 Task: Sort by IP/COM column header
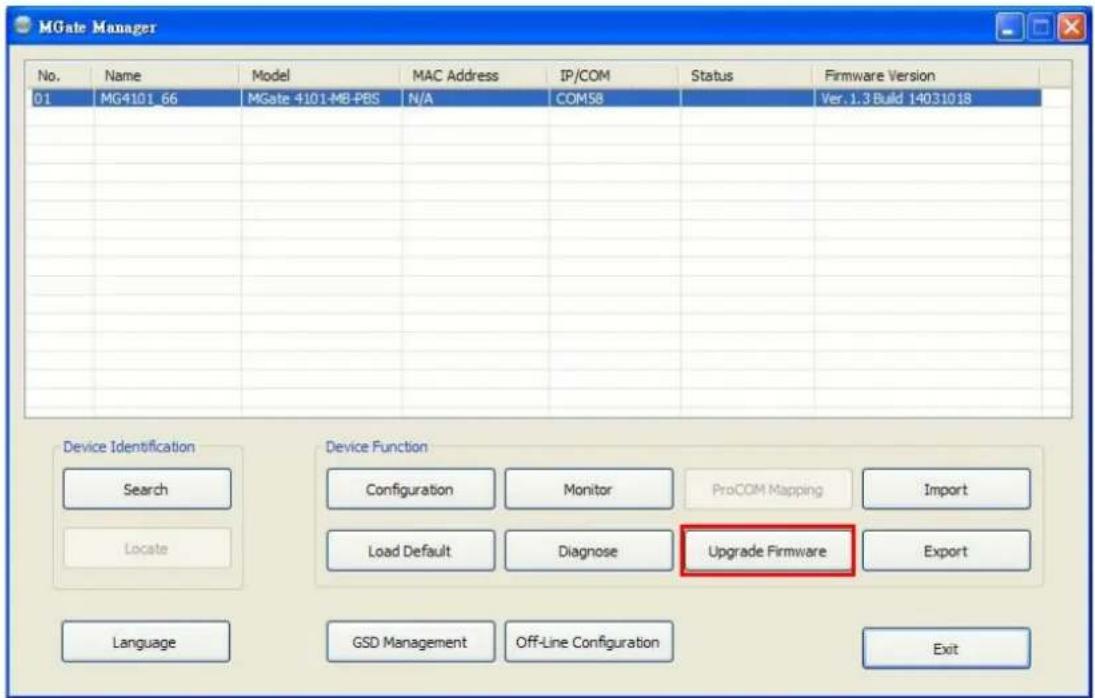(613, 75)
